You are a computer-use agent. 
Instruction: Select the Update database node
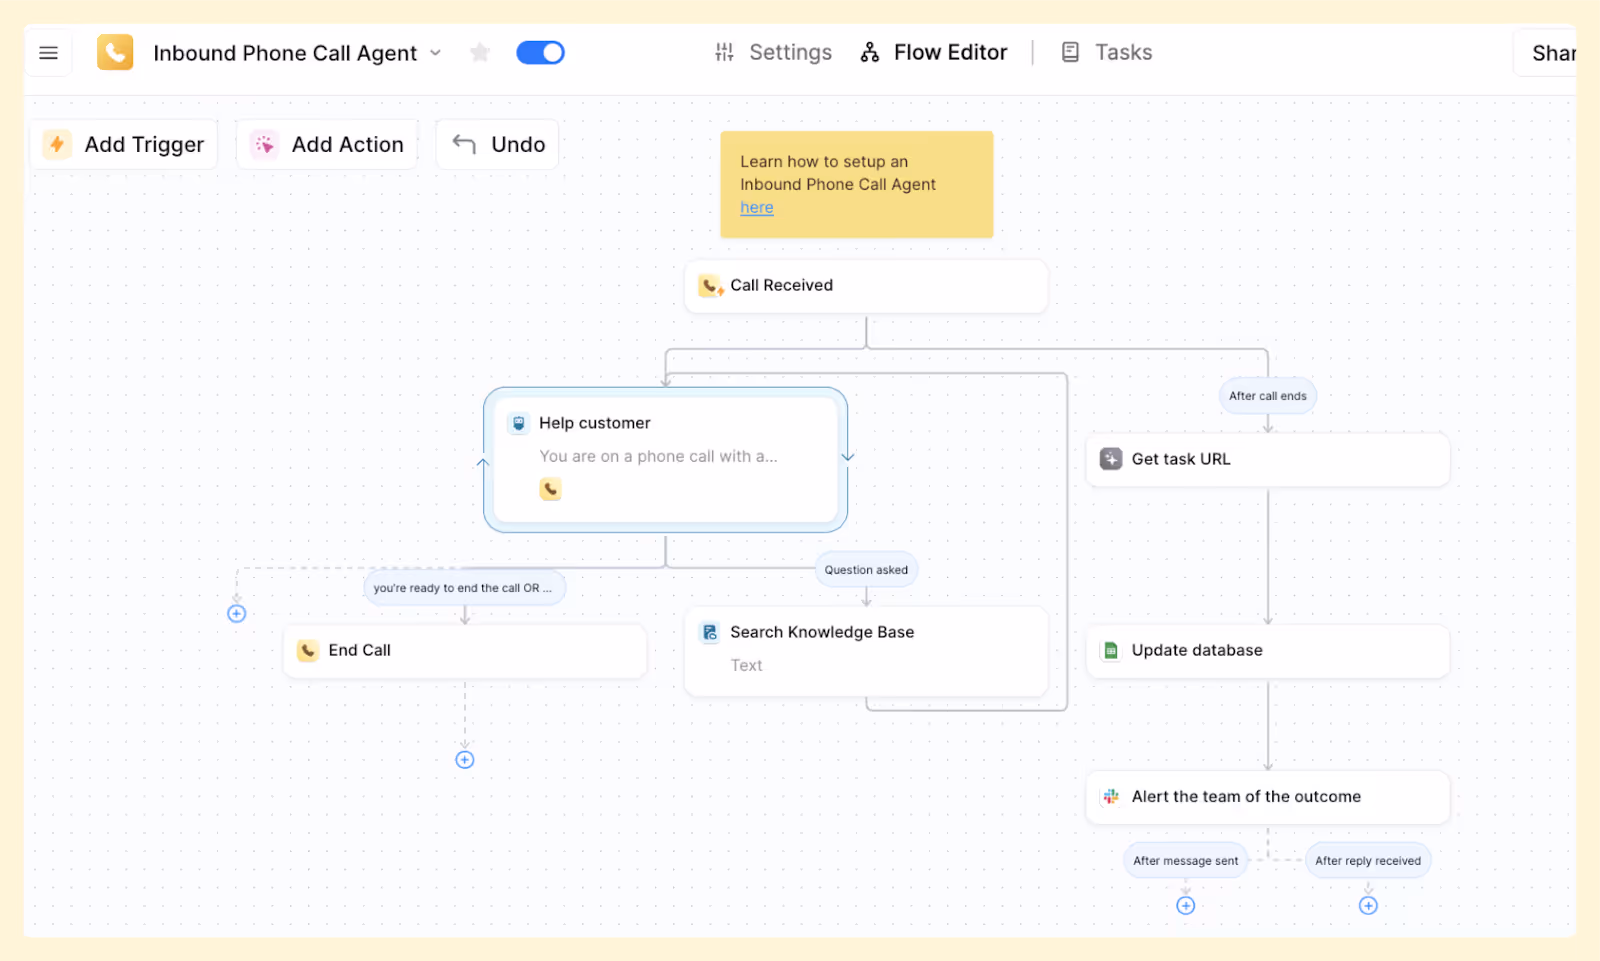point(1268,651)
